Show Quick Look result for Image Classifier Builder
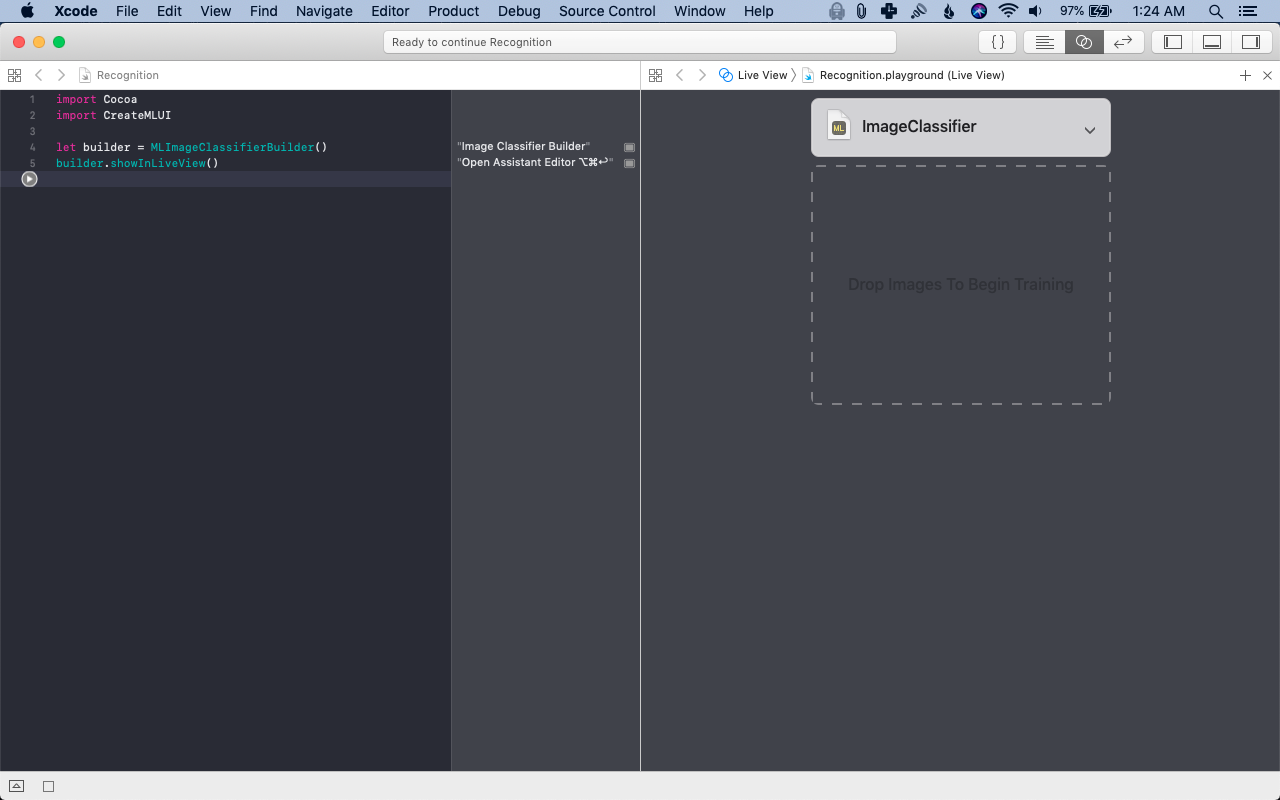 [x=629, y=147]
